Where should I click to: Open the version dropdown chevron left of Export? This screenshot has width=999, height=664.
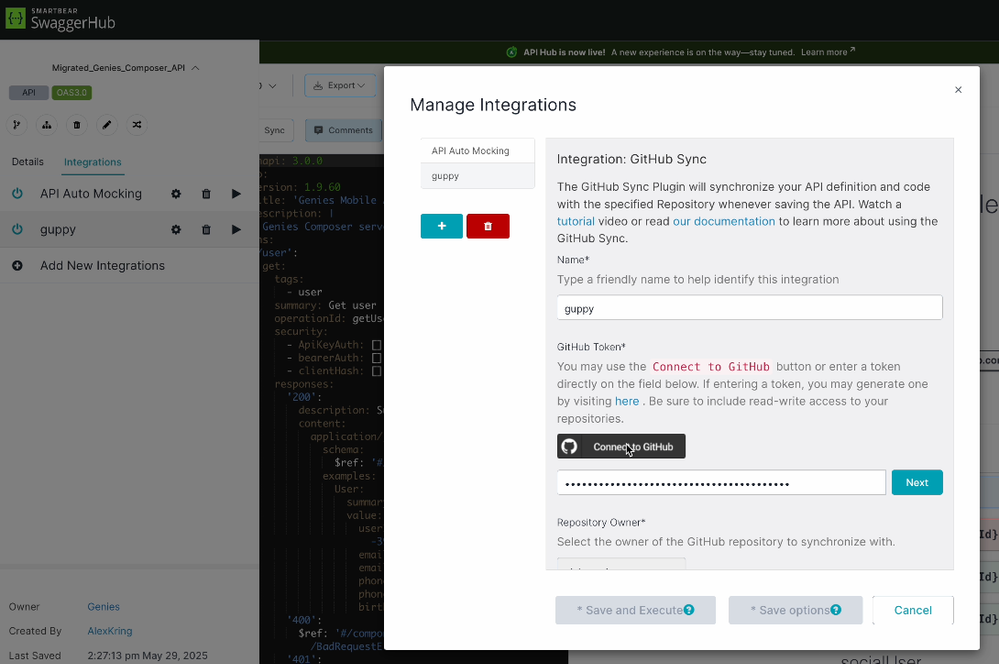(x=273, y=85)
